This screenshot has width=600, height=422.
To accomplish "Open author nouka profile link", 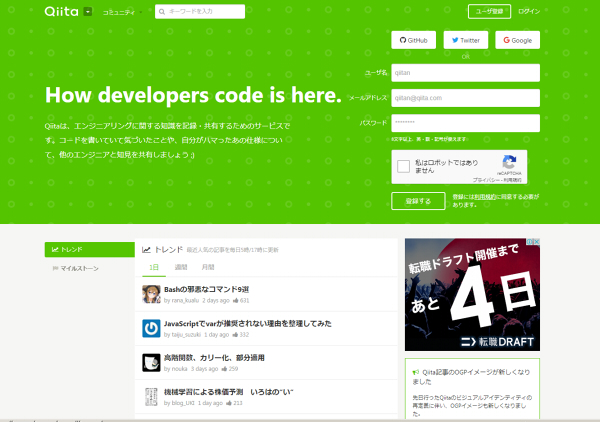I will click(x=179, y=369).
